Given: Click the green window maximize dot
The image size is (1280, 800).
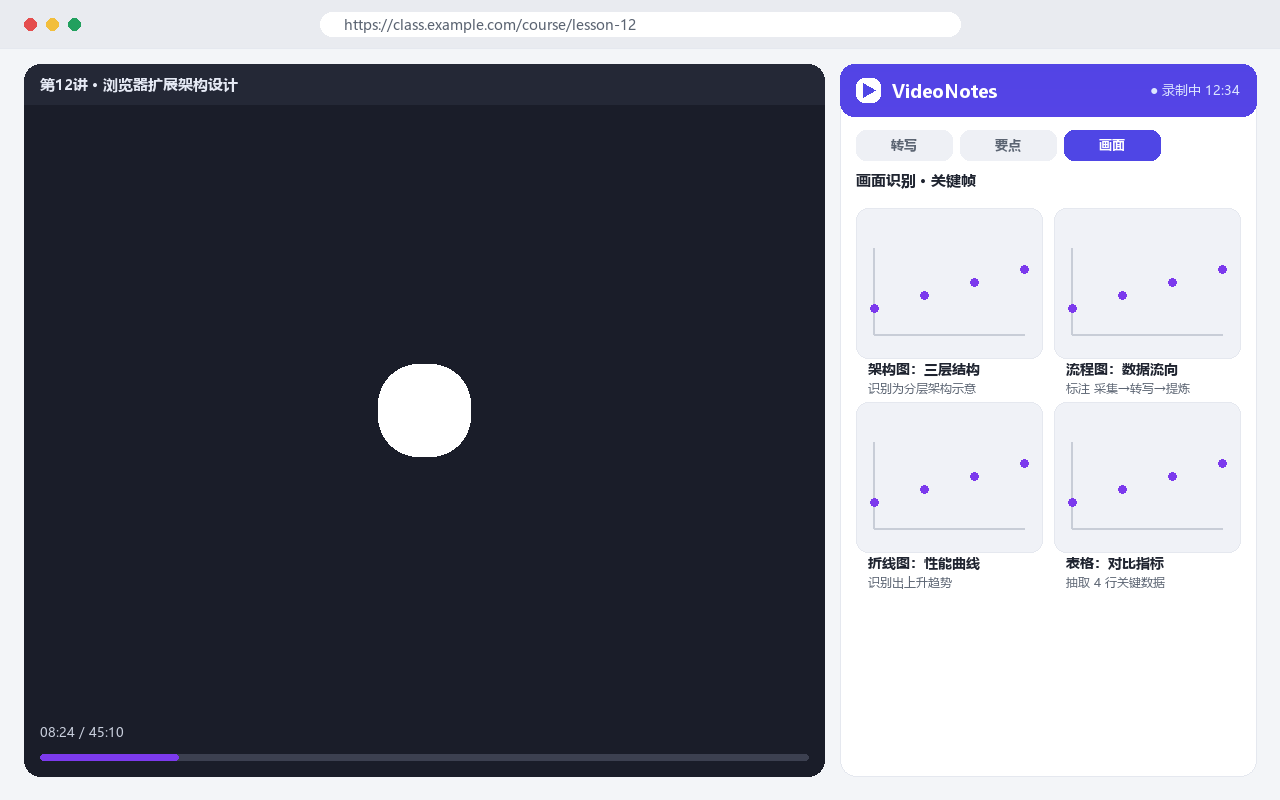Looking at the screenshot, I should click(x=75, y=25).
